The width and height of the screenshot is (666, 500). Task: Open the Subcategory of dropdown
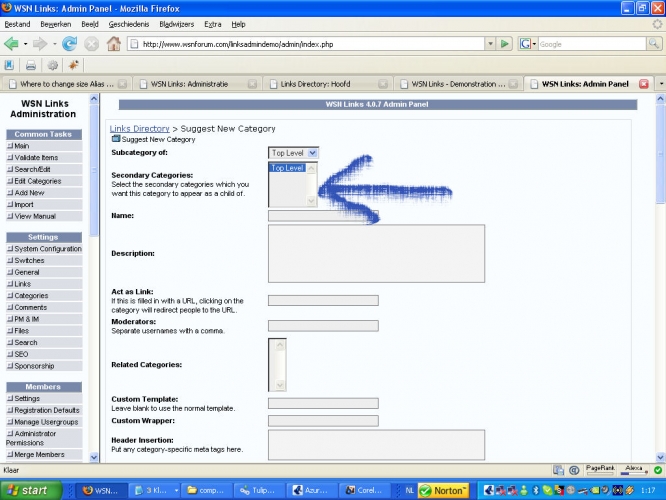click(x=293, y=153)
